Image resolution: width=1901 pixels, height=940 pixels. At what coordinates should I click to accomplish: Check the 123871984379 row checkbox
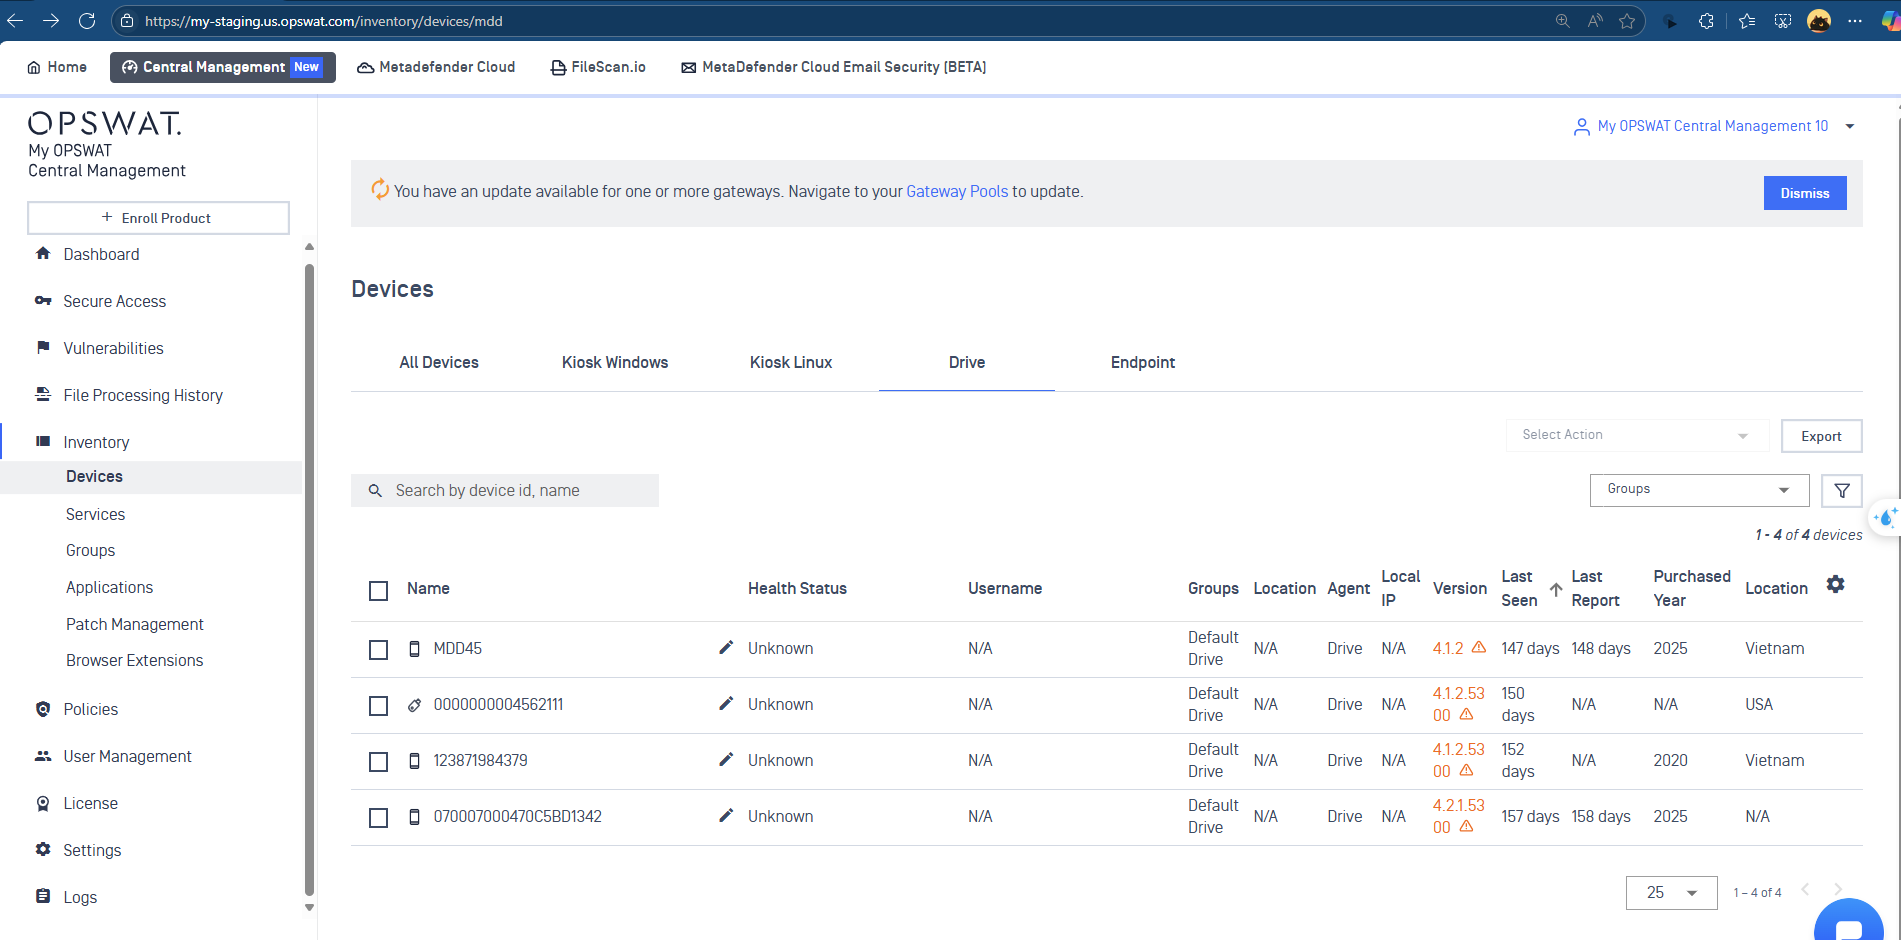pyautogui.click(x=378, y=762)
